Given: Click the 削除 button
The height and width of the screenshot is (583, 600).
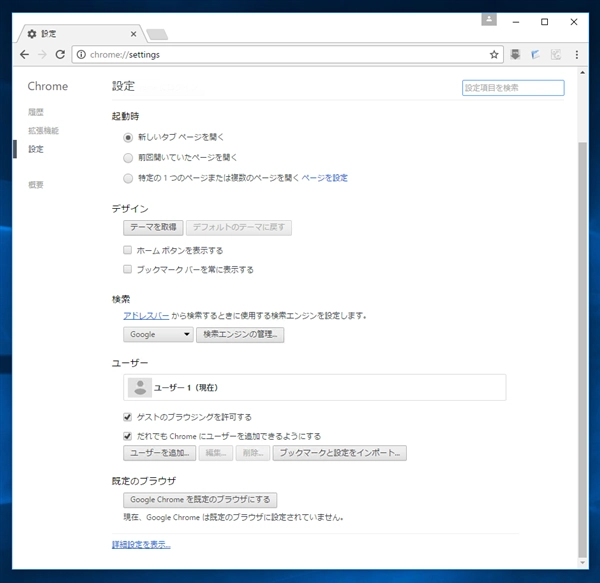Looking at the screenshot, I should (253, 453).
